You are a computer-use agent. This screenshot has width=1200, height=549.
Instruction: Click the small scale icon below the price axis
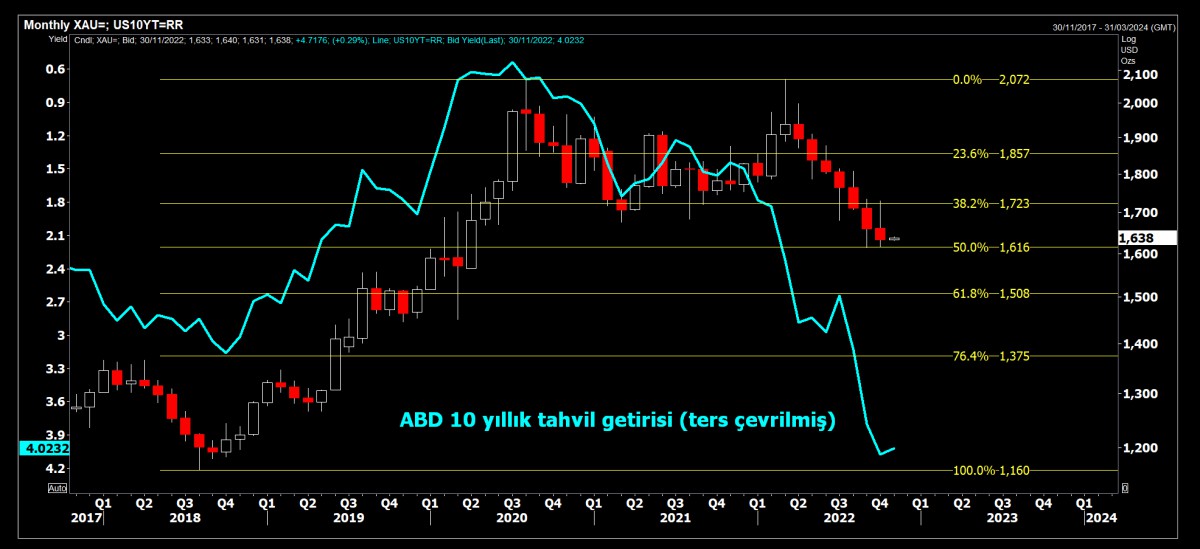(x=1125, y=488)
